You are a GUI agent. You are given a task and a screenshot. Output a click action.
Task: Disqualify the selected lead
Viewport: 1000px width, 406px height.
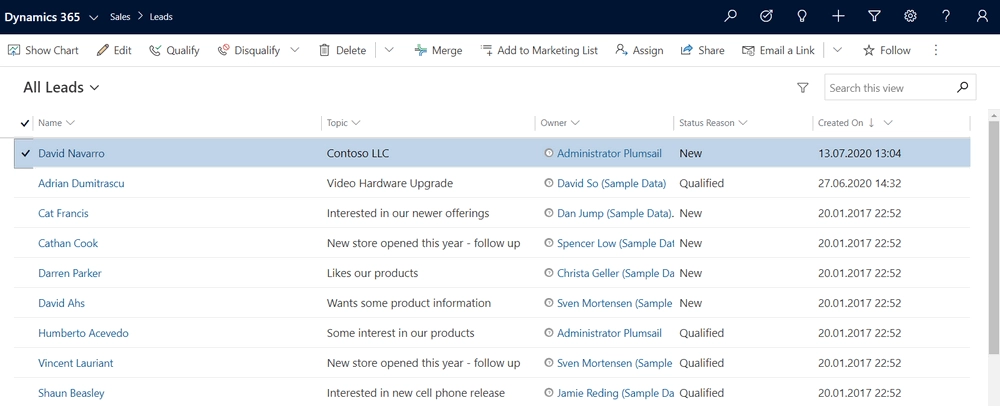click(249, 50)
